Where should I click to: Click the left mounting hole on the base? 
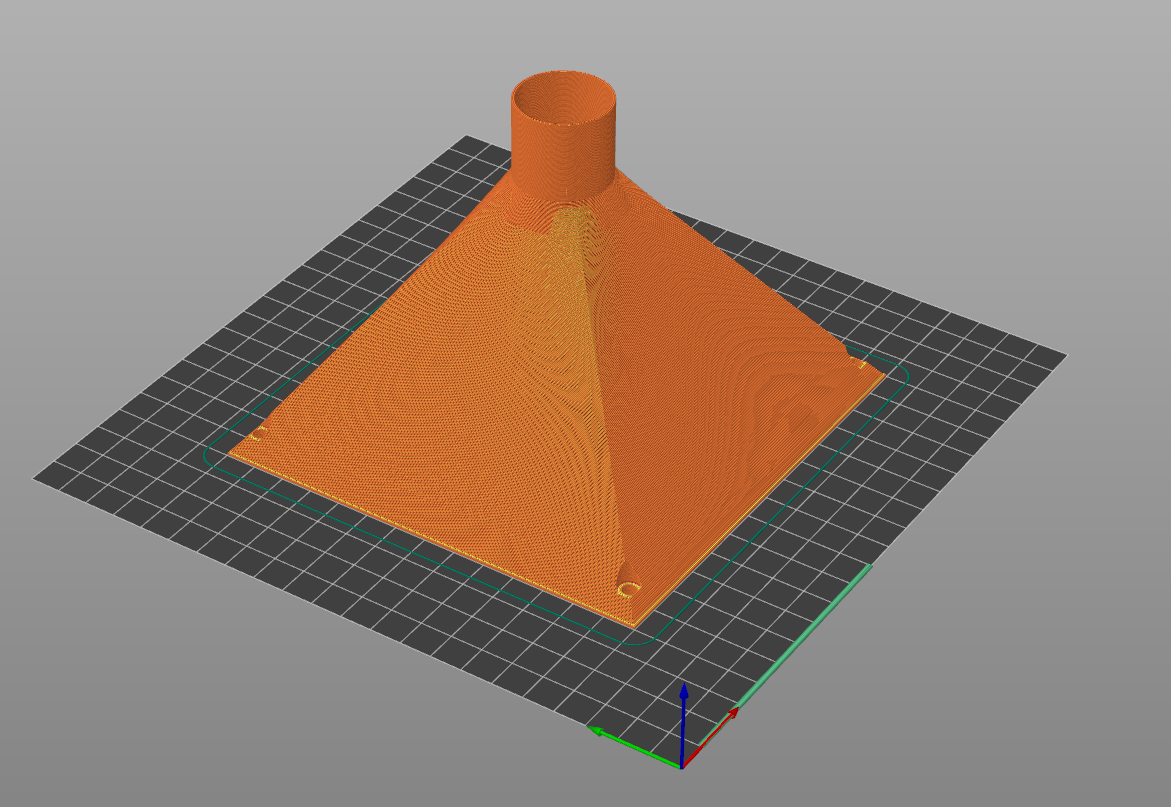[262, 434]
